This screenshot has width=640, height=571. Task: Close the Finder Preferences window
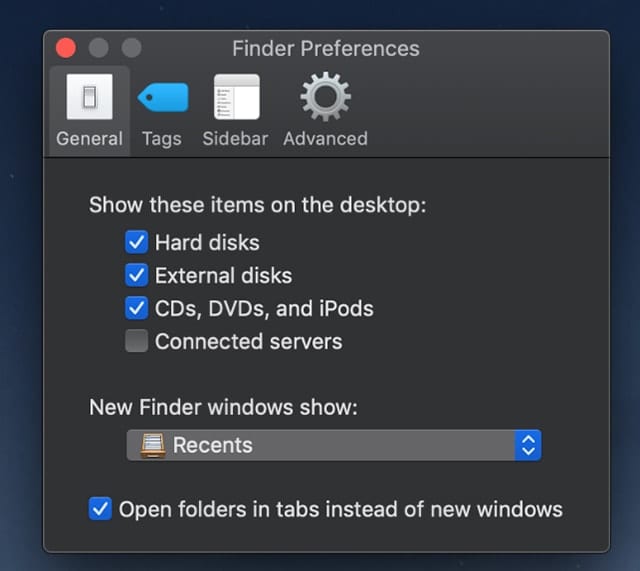click(x=66, y=48)
